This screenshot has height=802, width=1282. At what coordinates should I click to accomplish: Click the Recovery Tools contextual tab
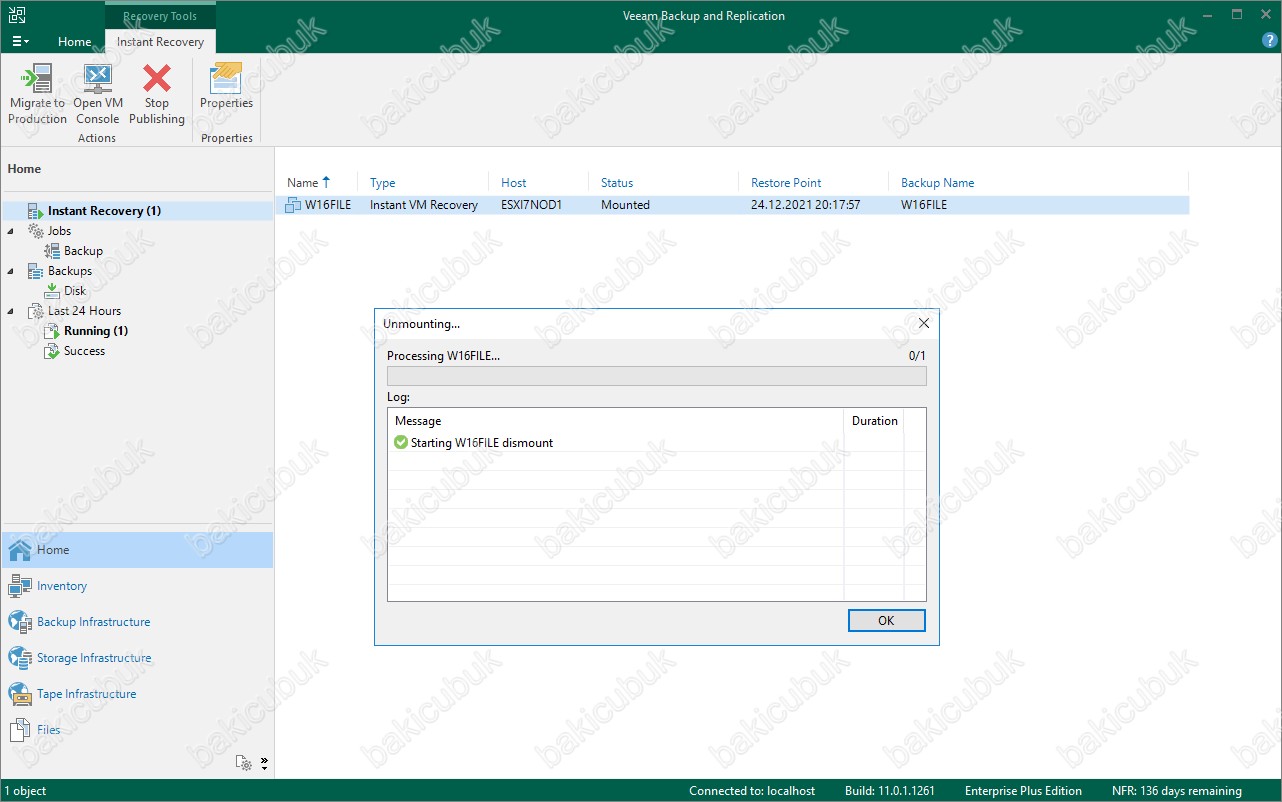point(160,16)
